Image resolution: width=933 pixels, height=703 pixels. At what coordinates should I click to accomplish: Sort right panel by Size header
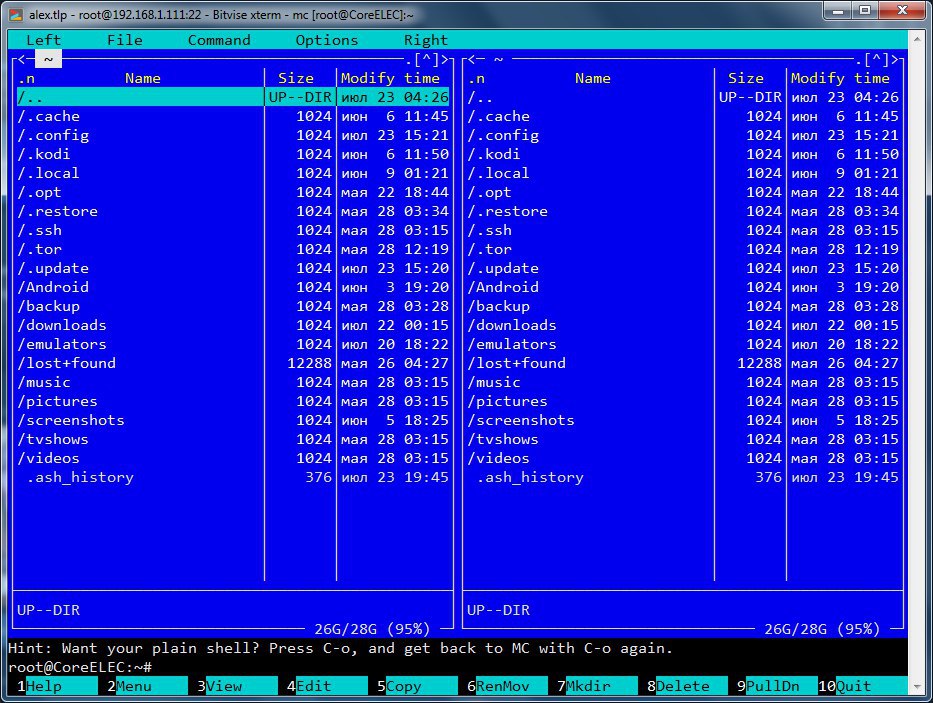(746, 78)
